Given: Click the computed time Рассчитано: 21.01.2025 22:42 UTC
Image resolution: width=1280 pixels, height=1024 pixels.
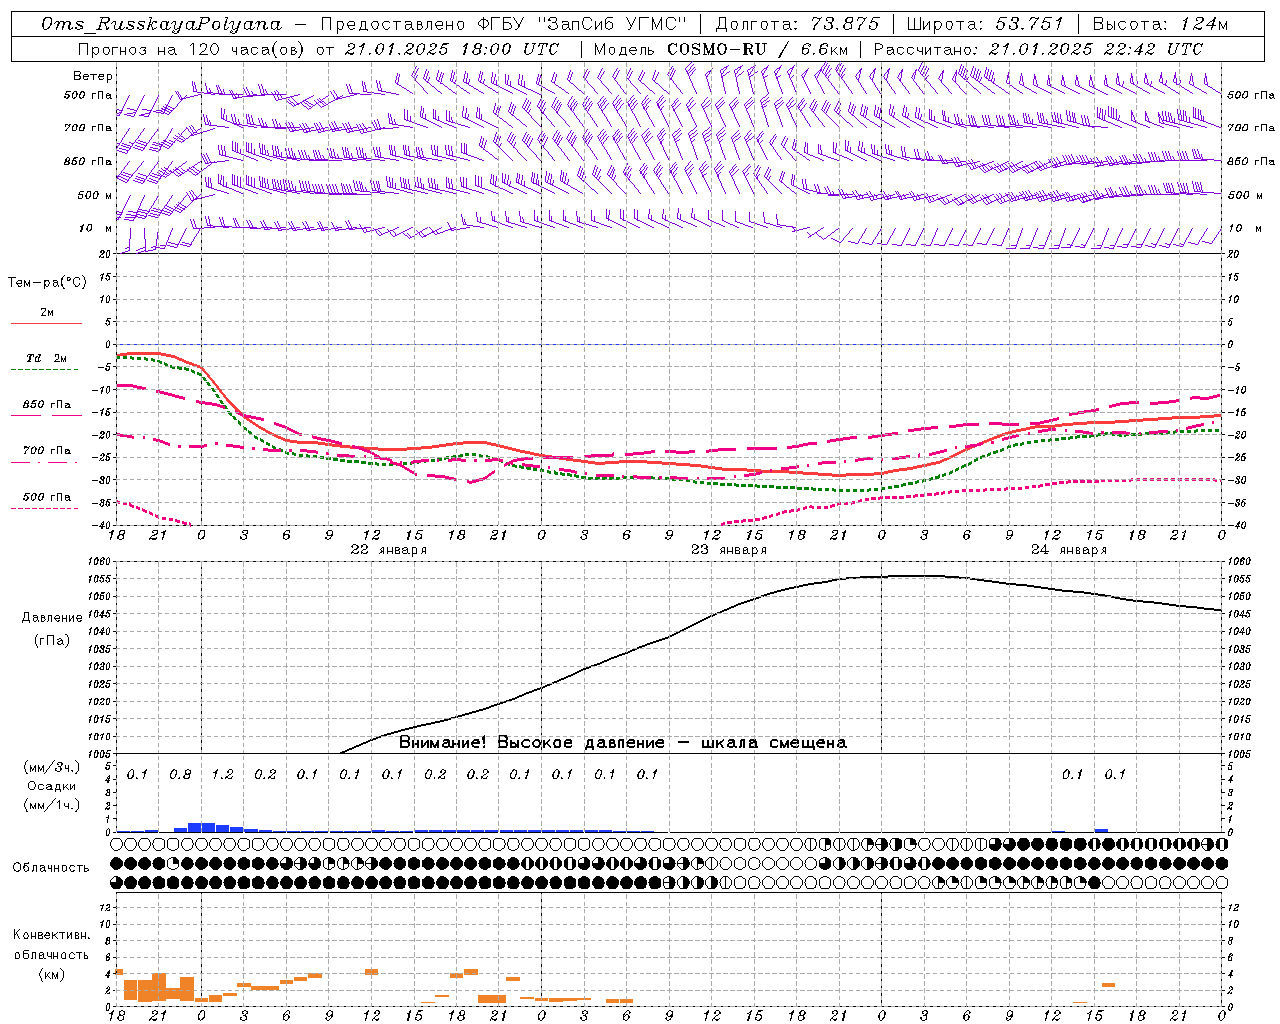Looking at the screenshot, I should click(x=1038, y=49).
